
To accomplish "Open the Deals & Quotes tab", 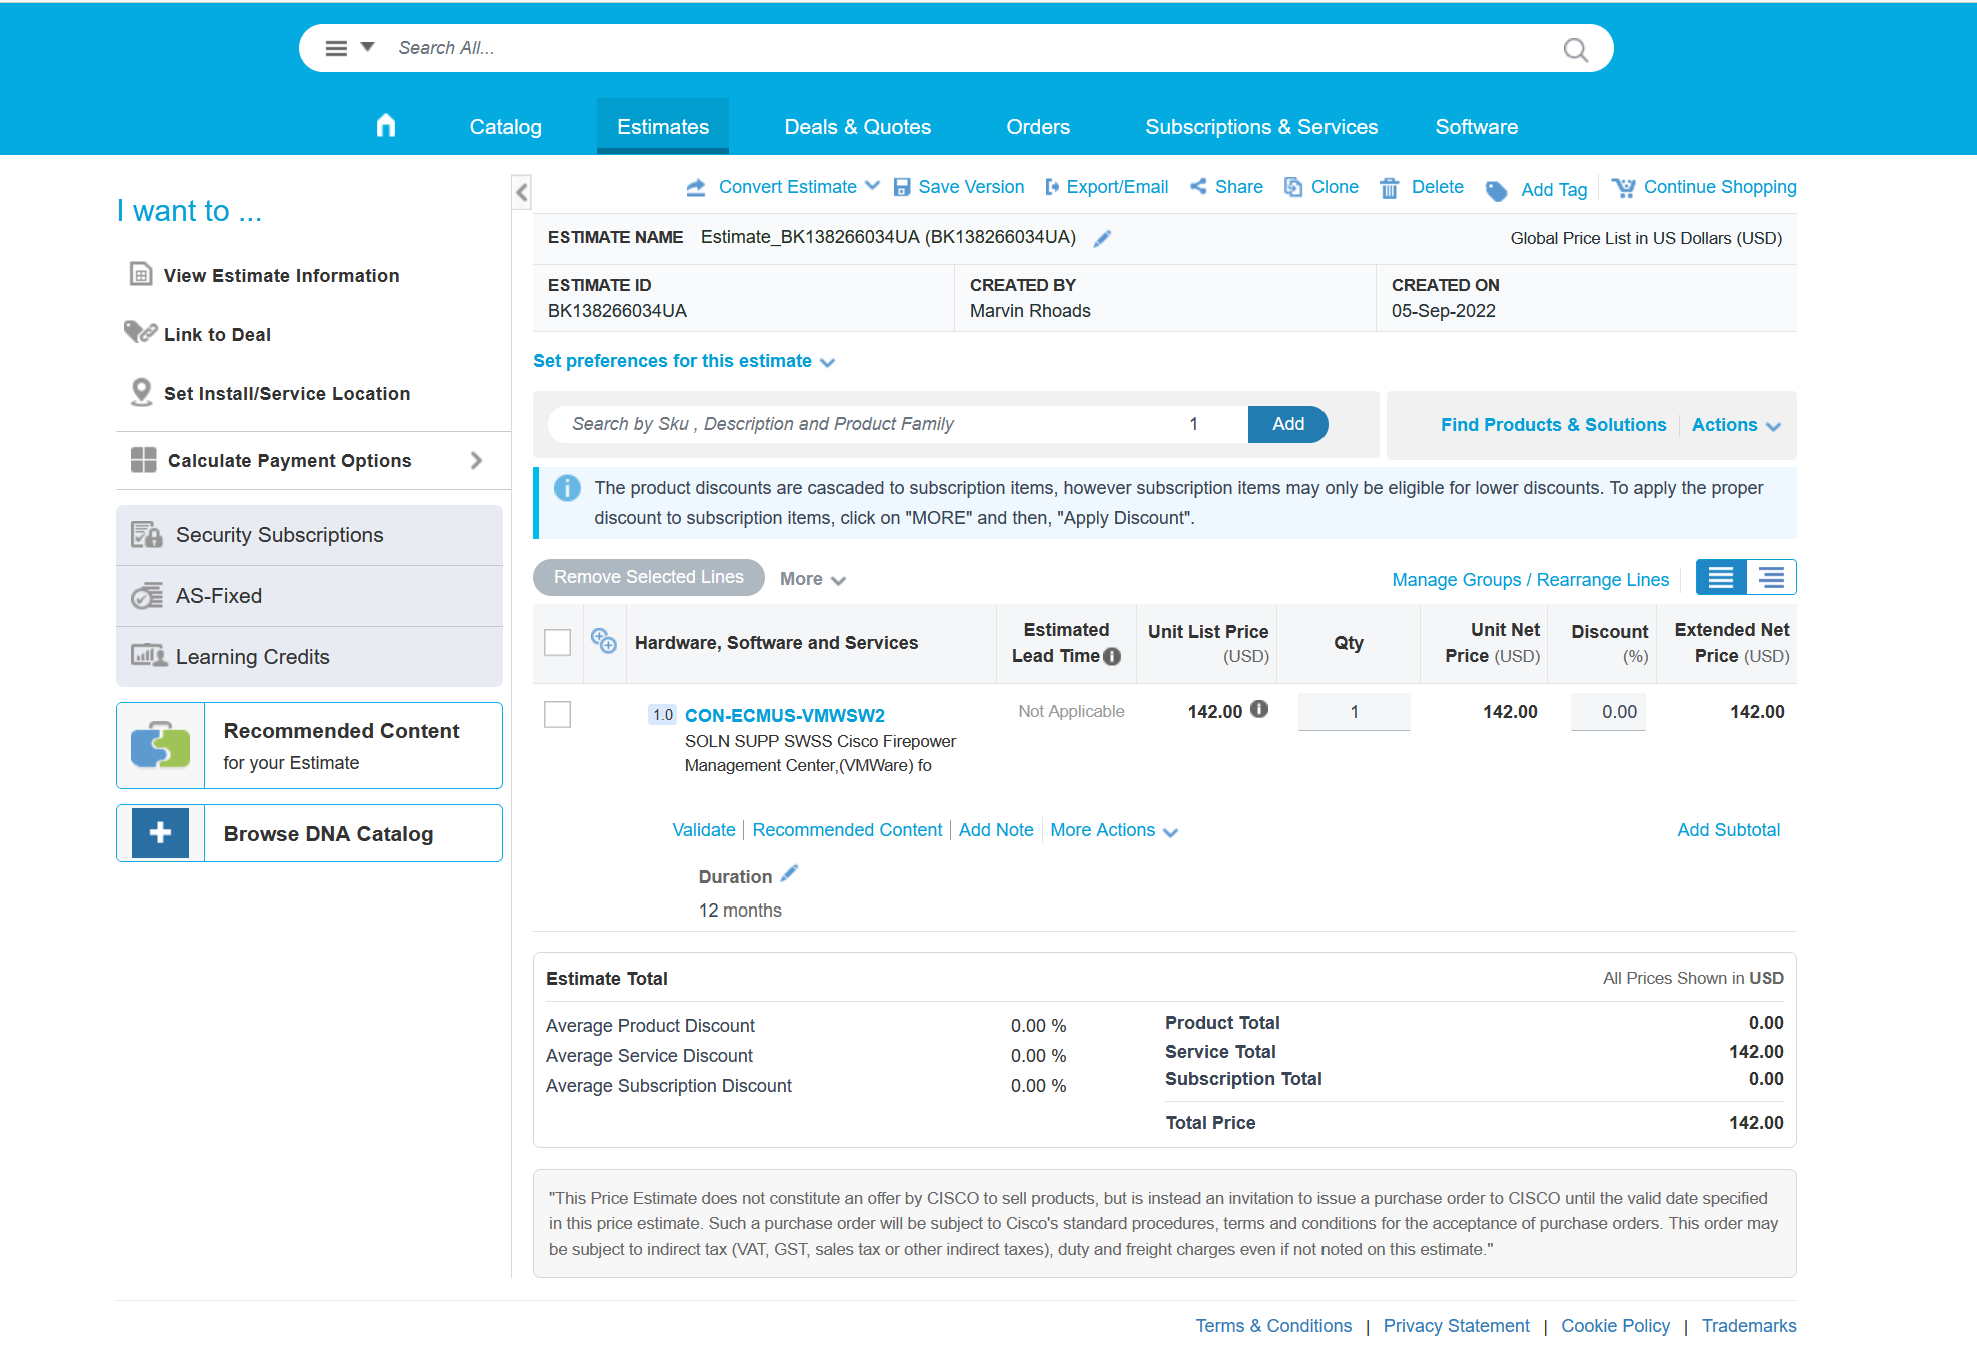I will [x=857, y=127].
